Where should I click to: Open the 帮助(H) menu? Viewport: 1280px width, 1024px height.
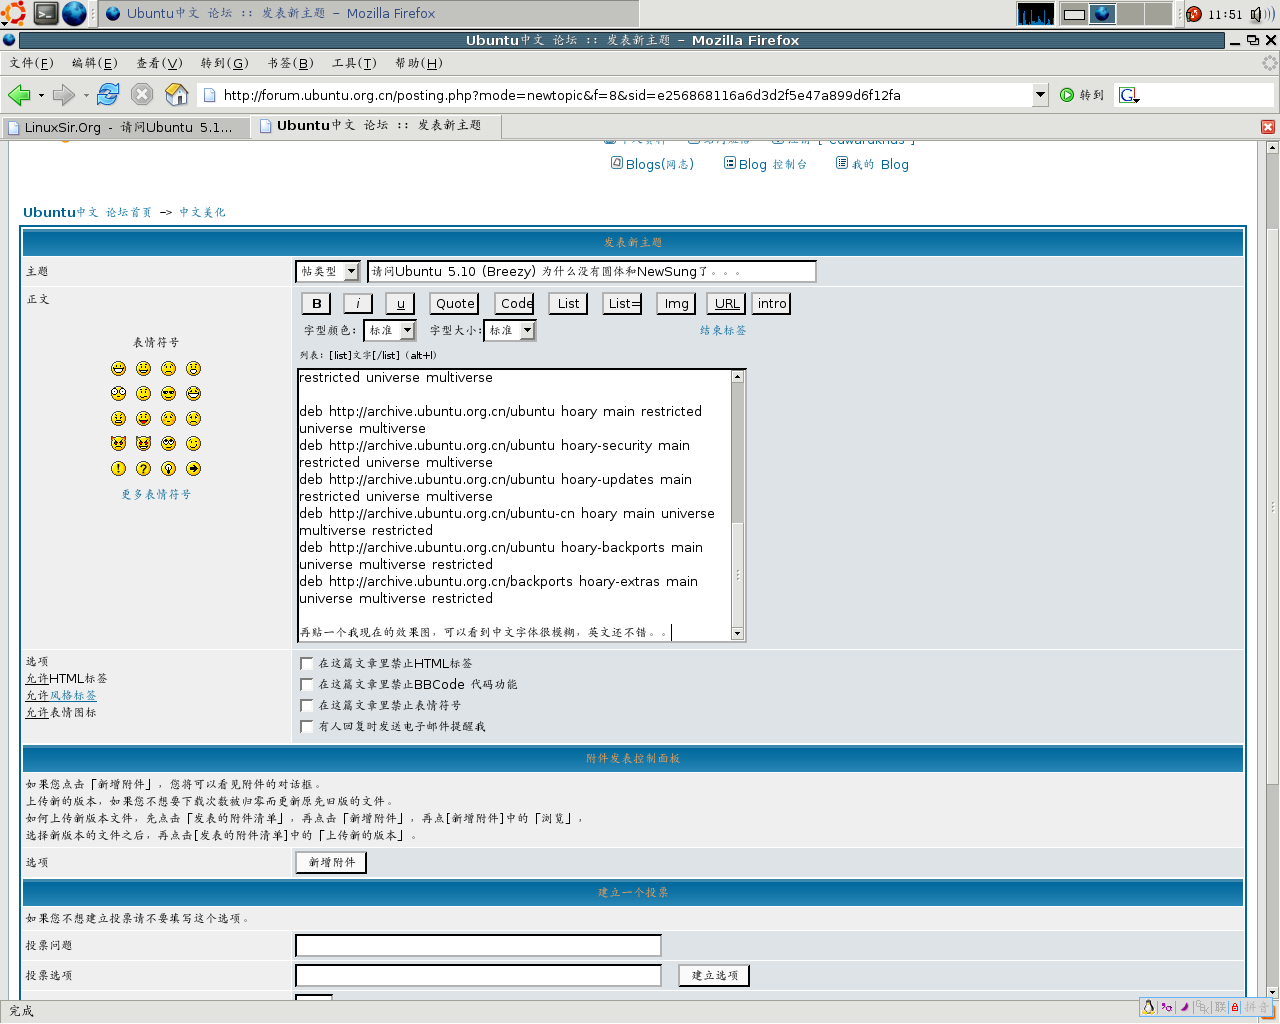(x=419, y=63)
